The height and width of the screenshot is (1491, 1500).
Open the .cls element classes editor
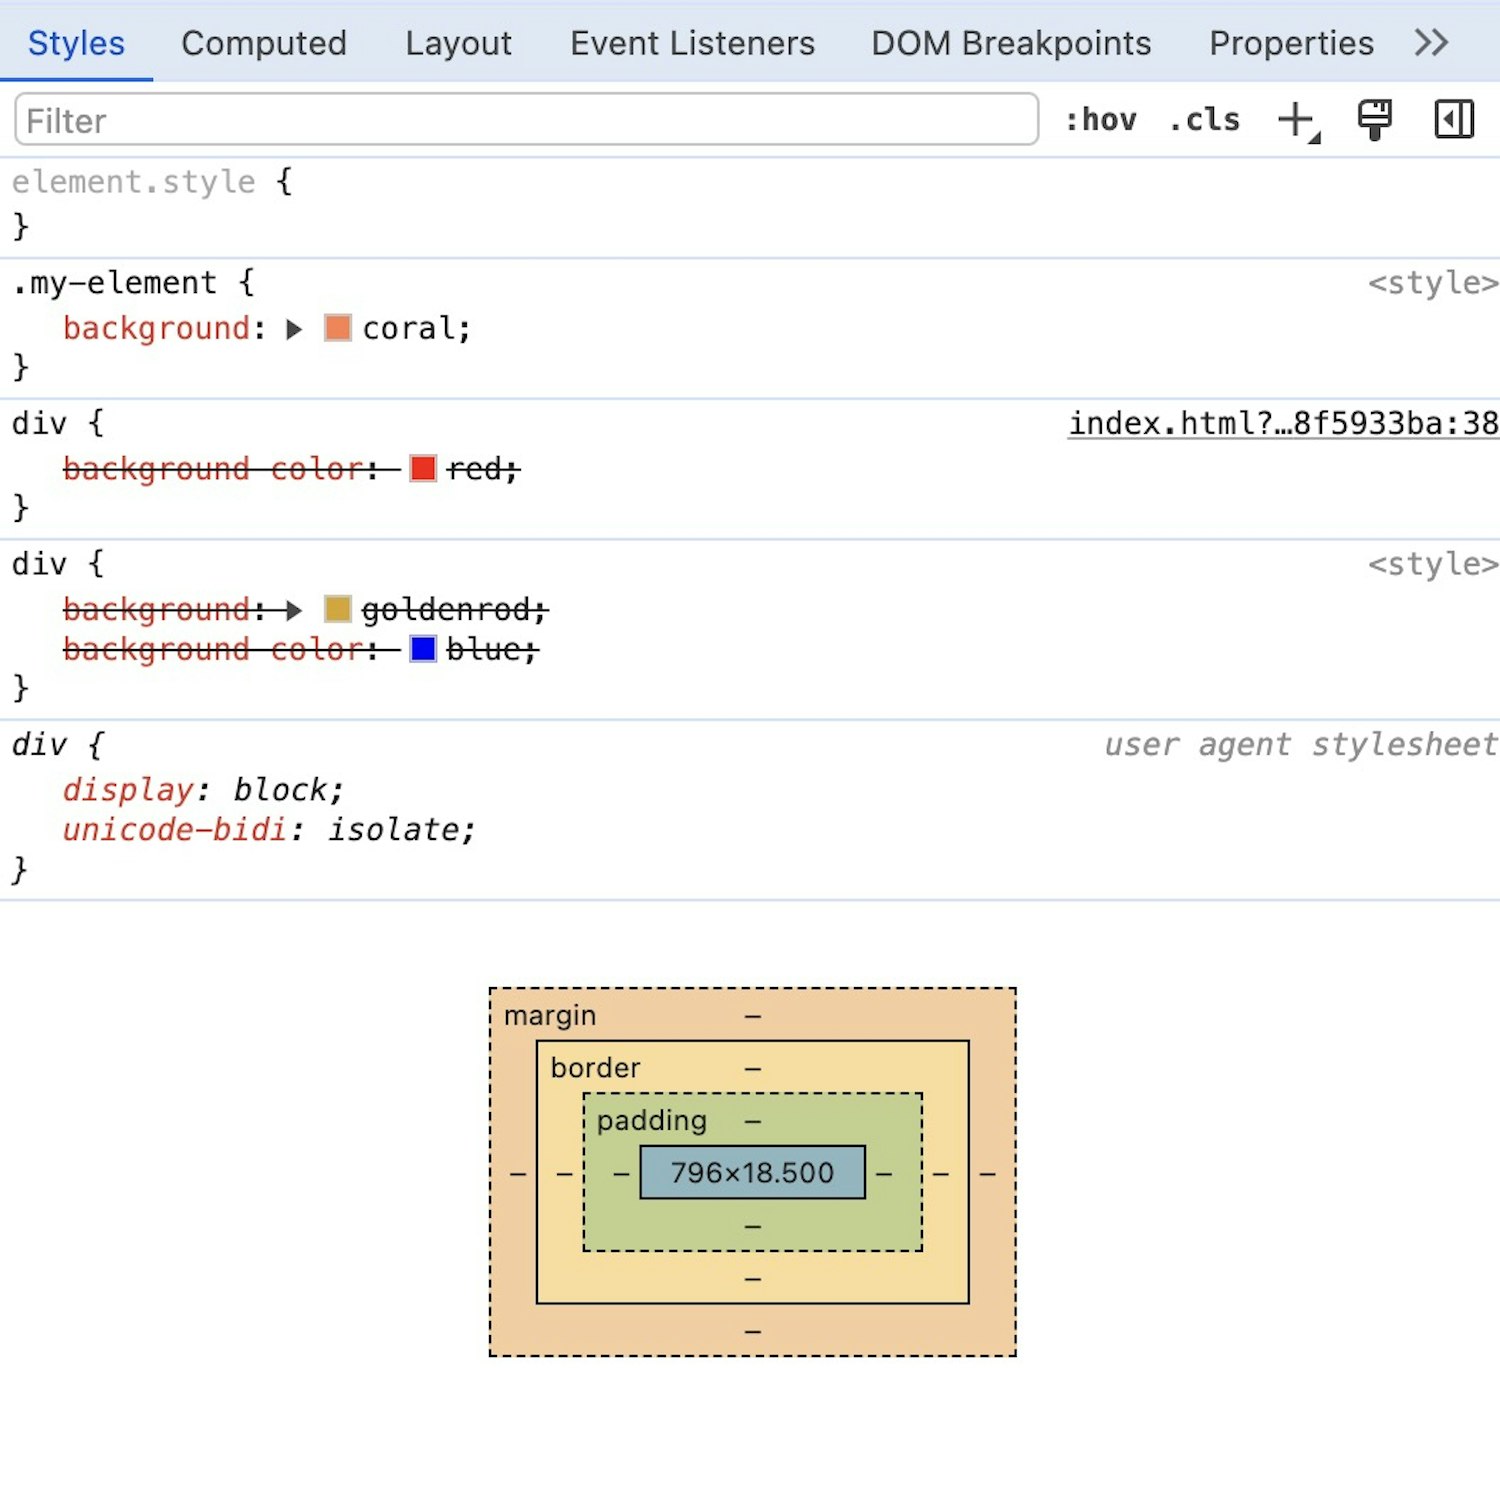tap(1204, 120)
